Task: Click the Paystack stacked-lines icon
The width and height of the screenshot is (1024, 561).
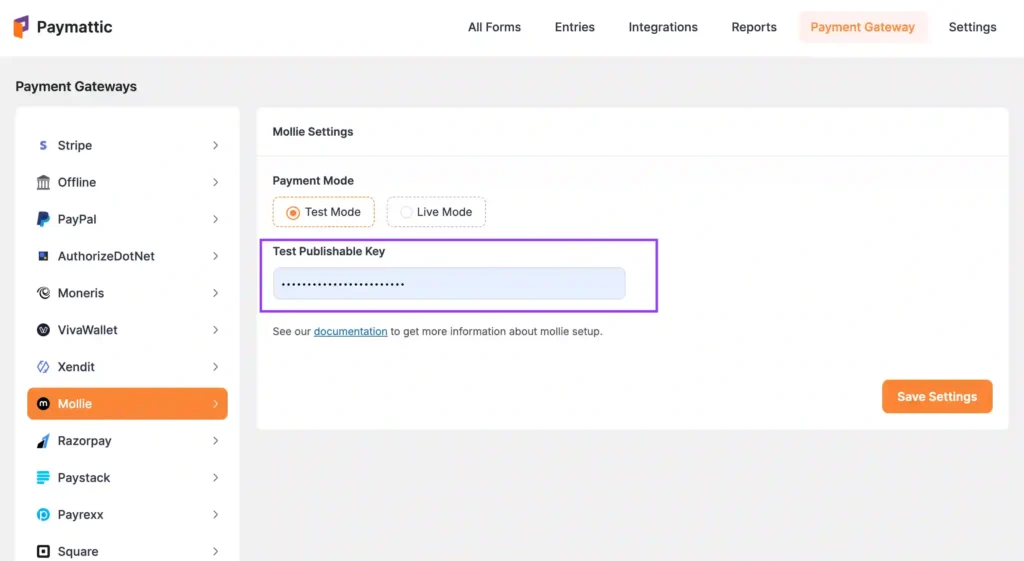Action: pos(43,477)
